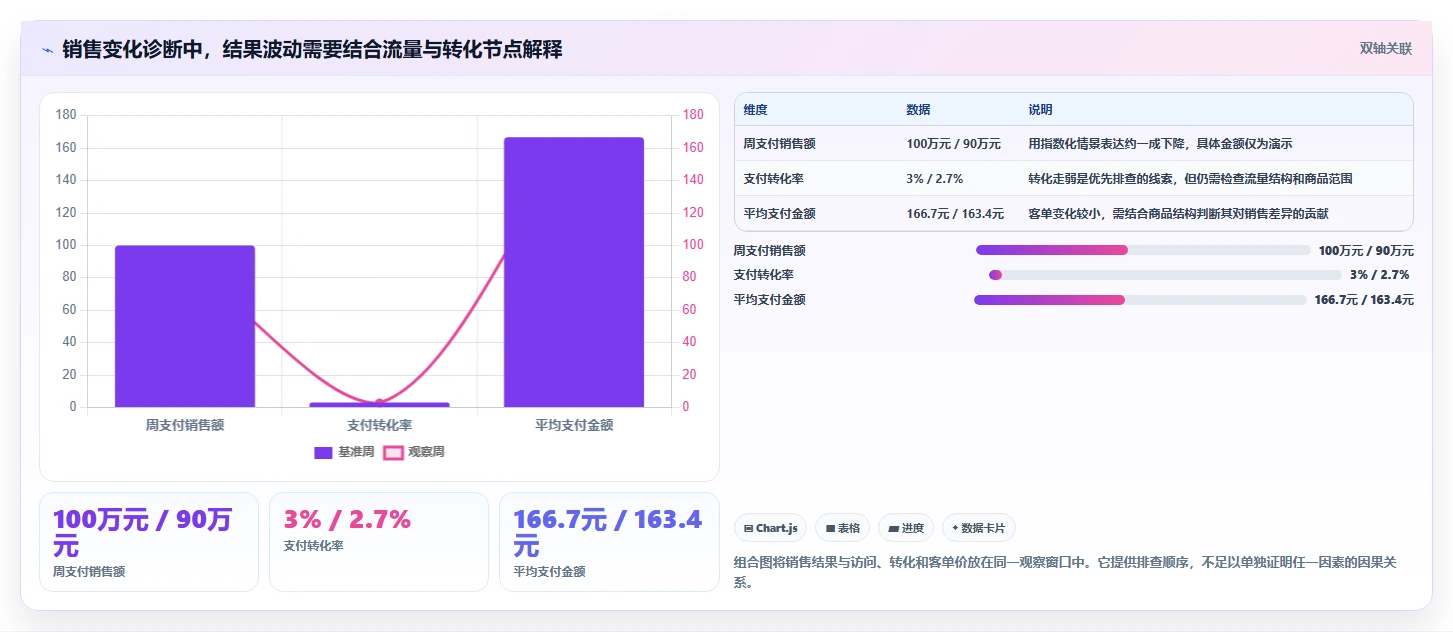Click the 数据卡片 tag chip

[x=979, y=528]
